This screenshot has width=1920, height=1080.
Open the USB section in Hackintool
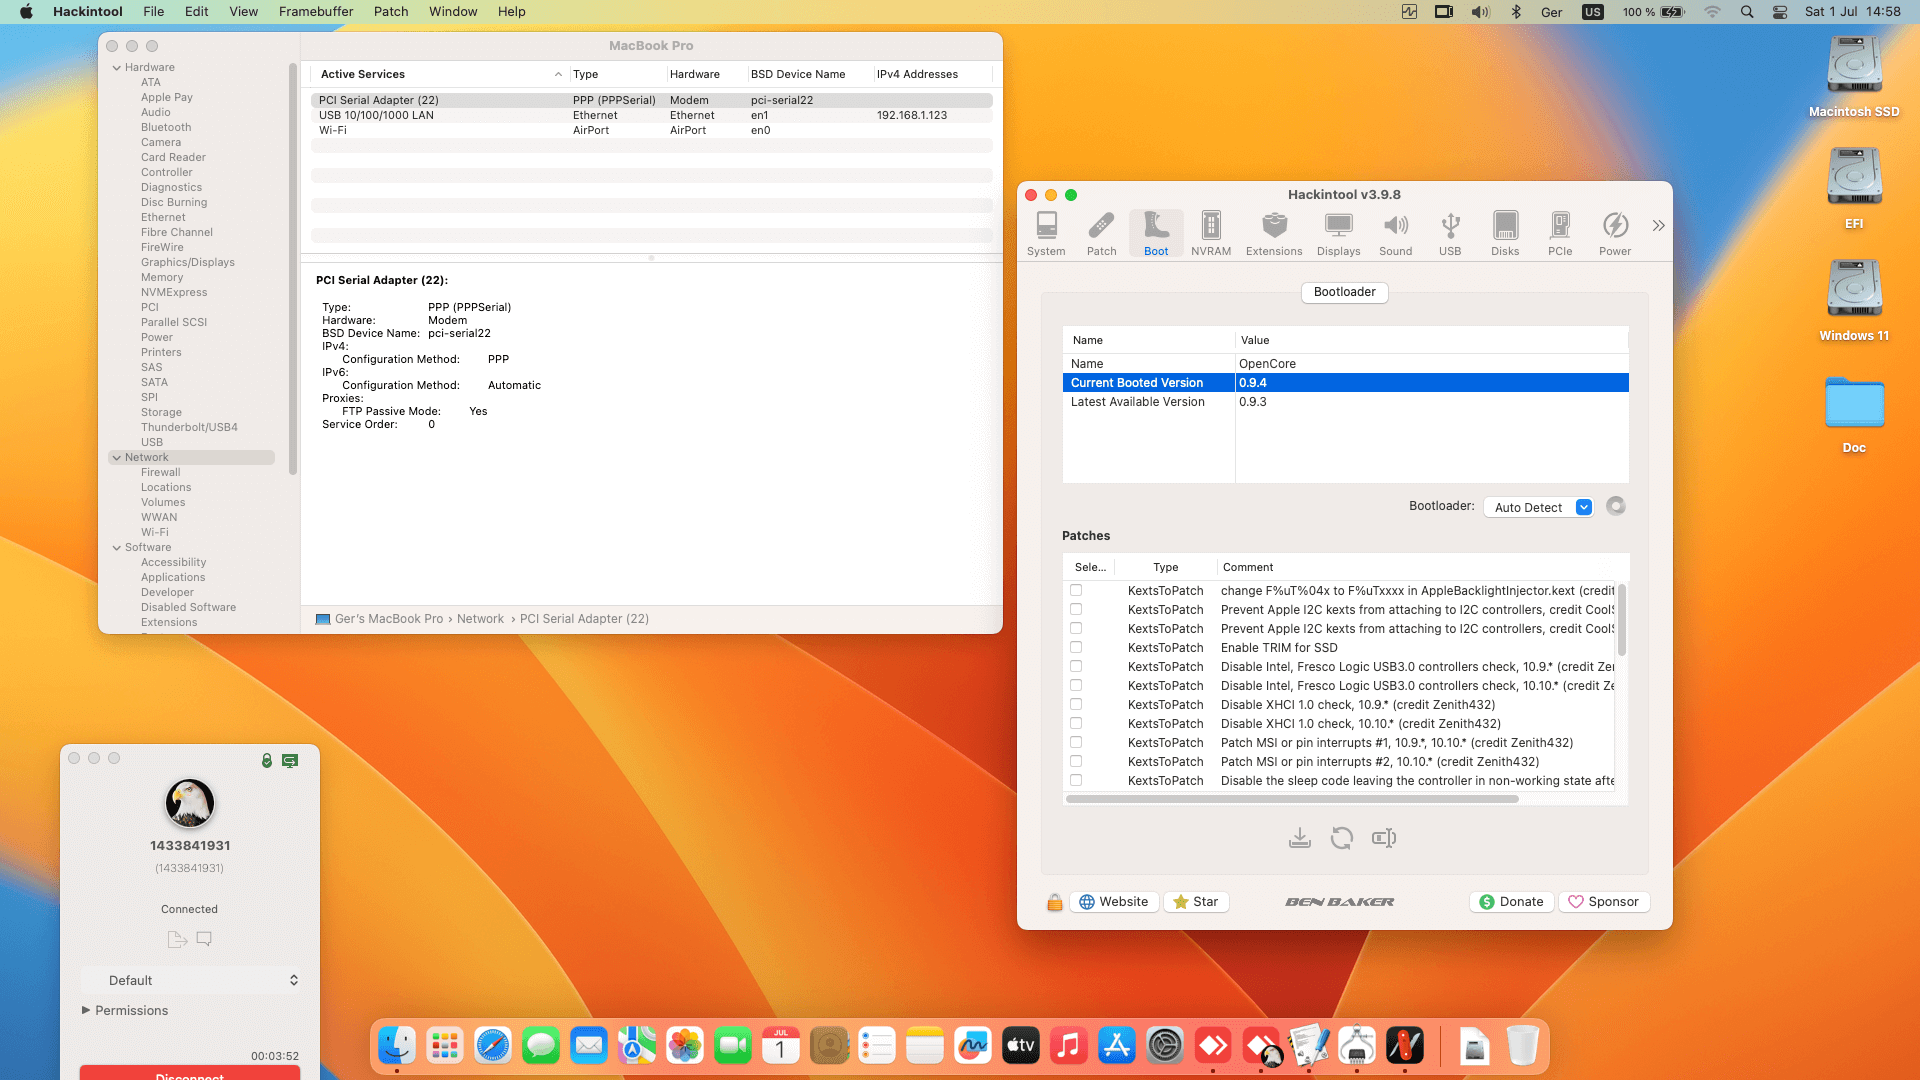(1450, 233)
